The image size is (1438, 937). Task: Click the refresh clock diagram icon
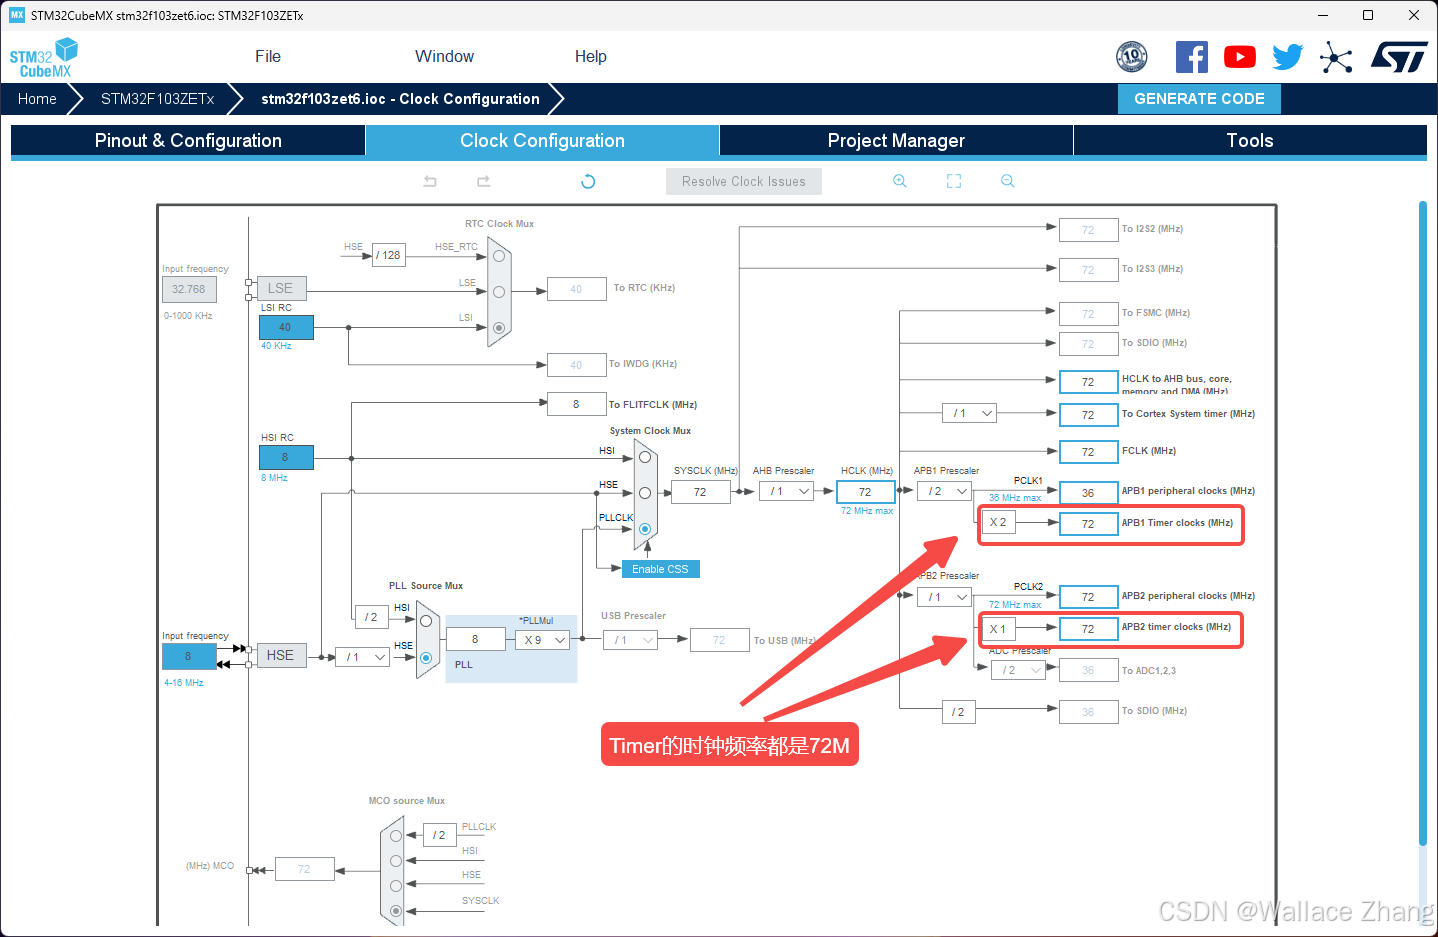(588, 181)
